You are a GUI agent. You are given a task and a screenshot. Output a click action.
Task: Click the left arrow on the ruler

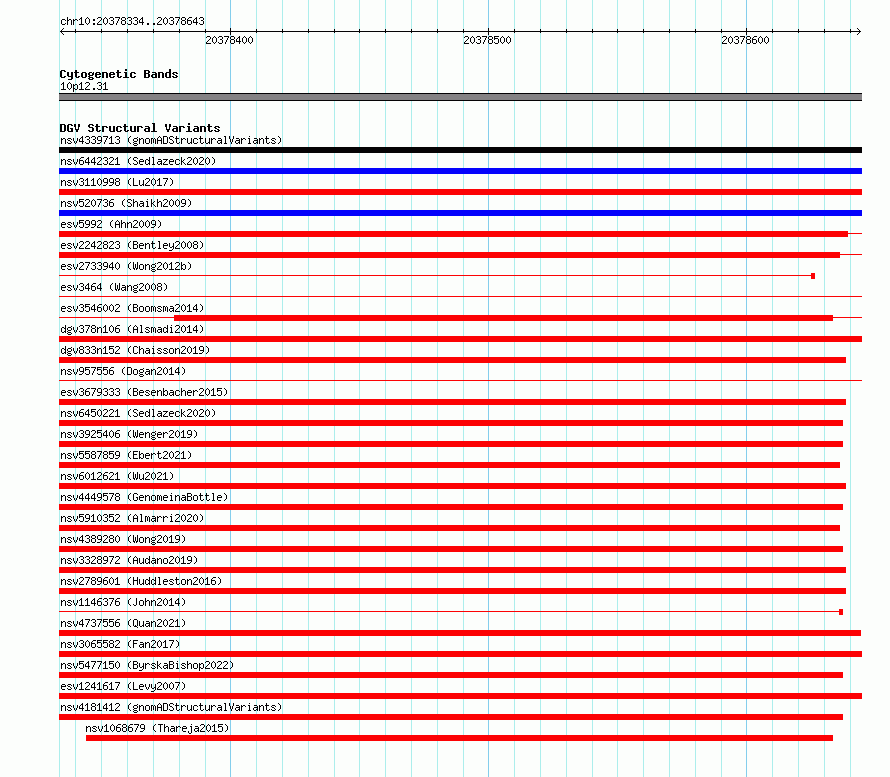pos(62,32)
